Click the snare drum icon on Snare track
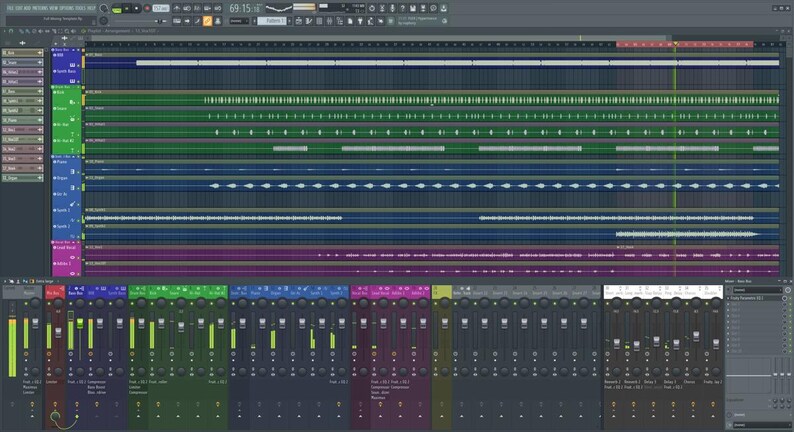This screenshot has height=432, width=794. tap(72, 119)
